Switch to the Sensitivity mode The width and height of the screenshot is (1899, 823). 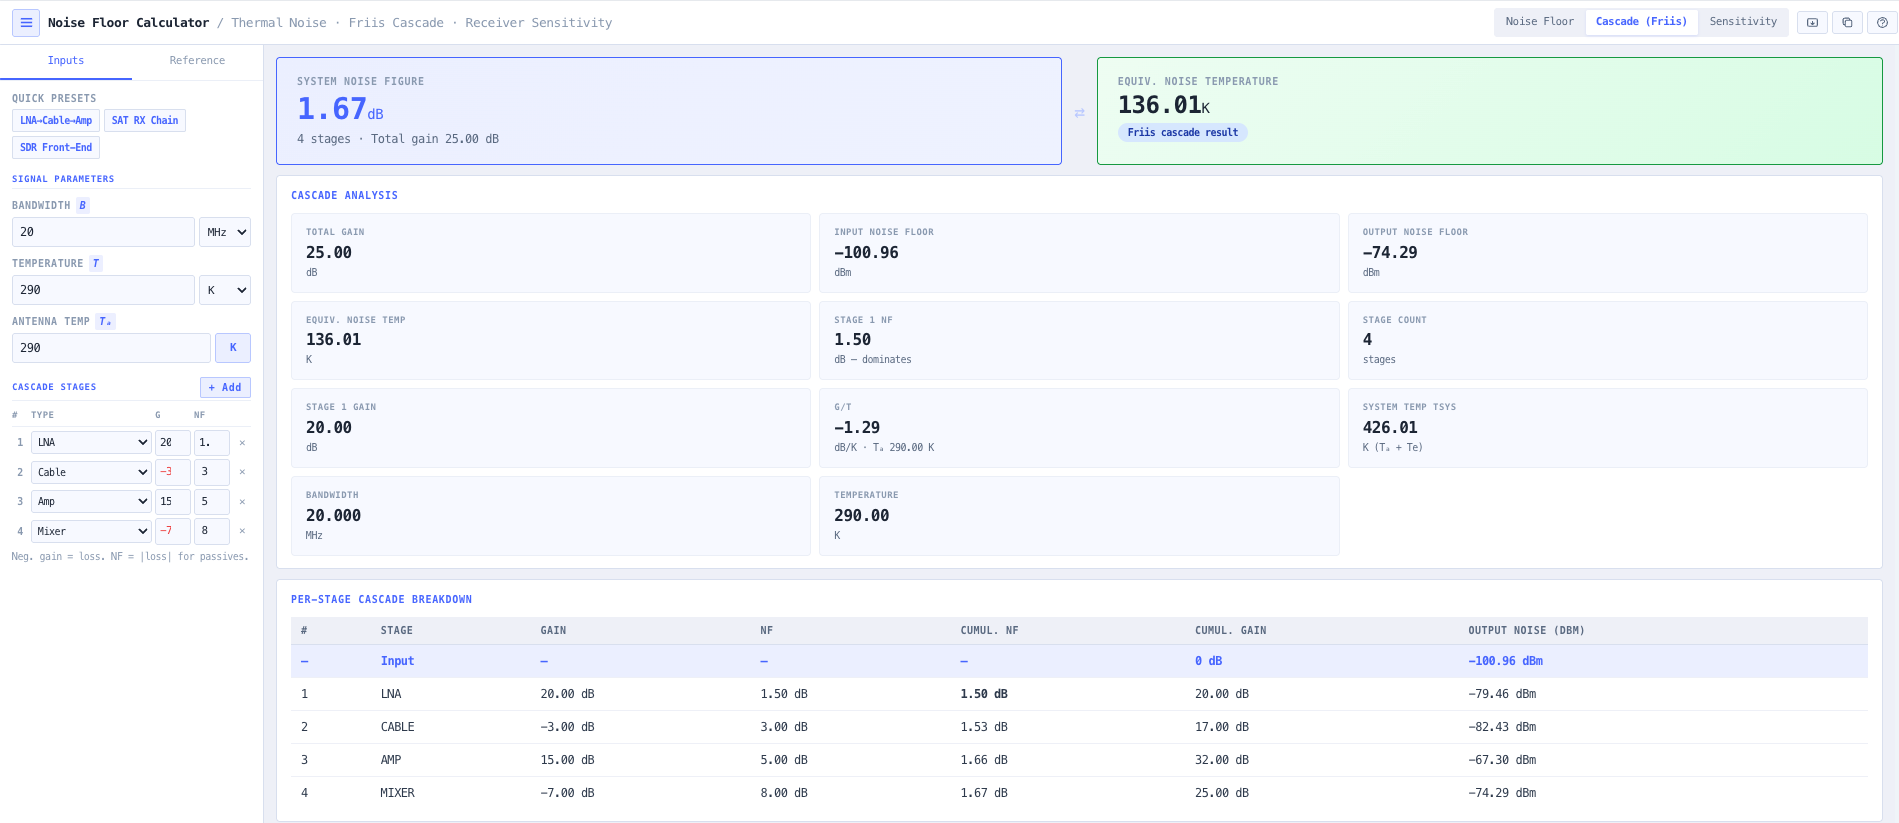point(1743,22)
